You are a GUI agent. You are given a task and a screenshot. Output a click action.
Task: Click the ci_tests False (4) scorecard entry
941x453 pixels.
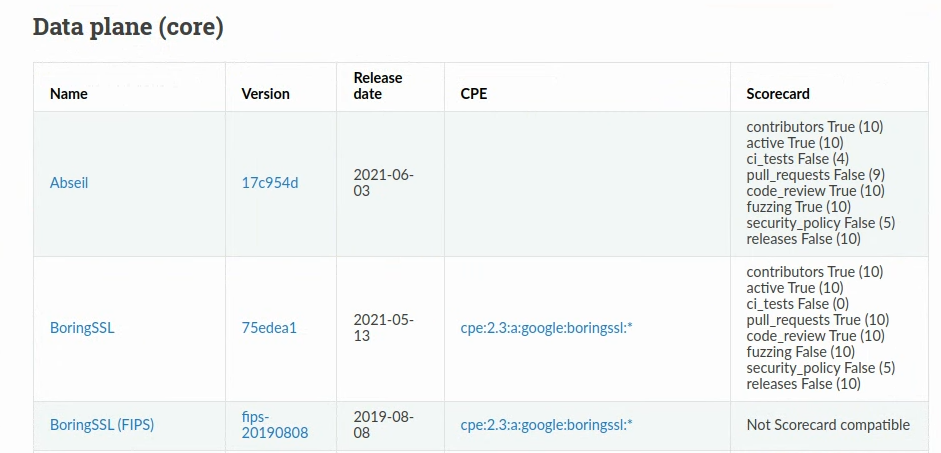[798, 159]
